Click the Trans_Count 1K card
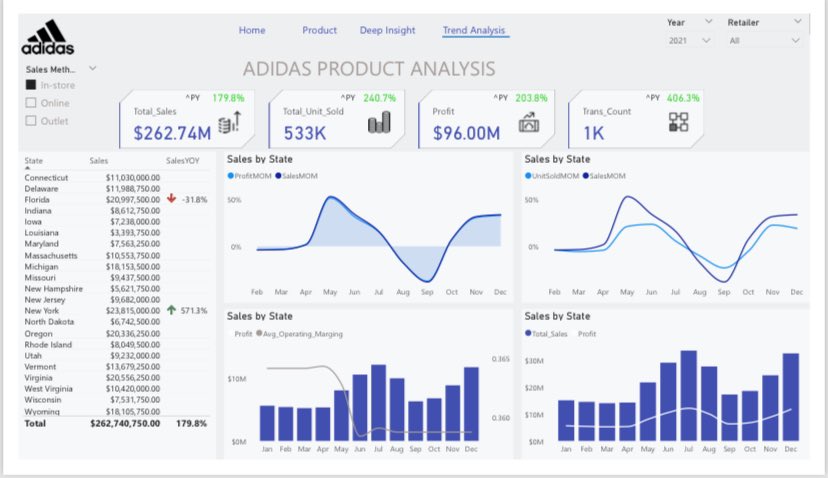Image resolution: width=828 pixels, height=478 pixels. pyautogui.click(x=636, y=120)
